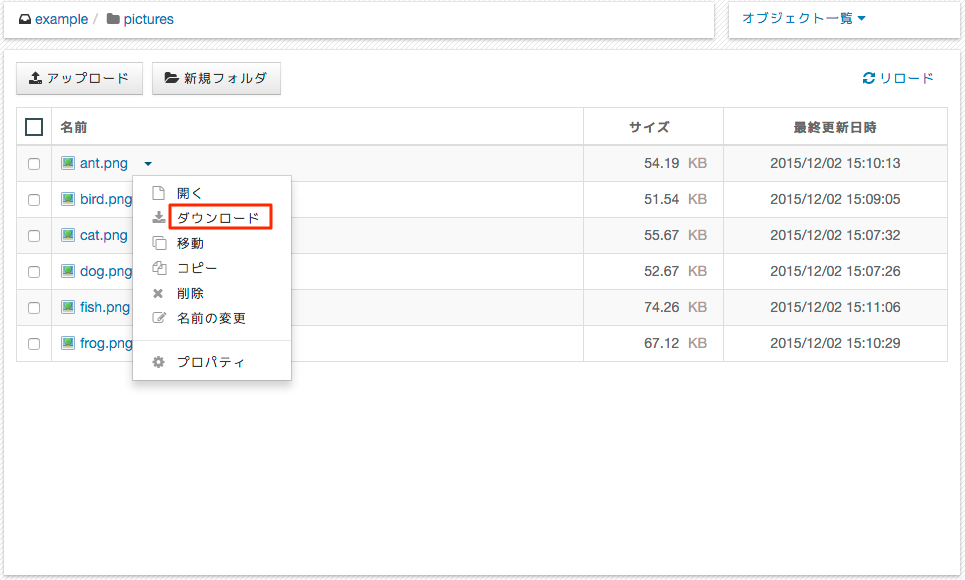Click the image icon beside cat.png
This screenshot has height=580, width=965.
(68, 235)
